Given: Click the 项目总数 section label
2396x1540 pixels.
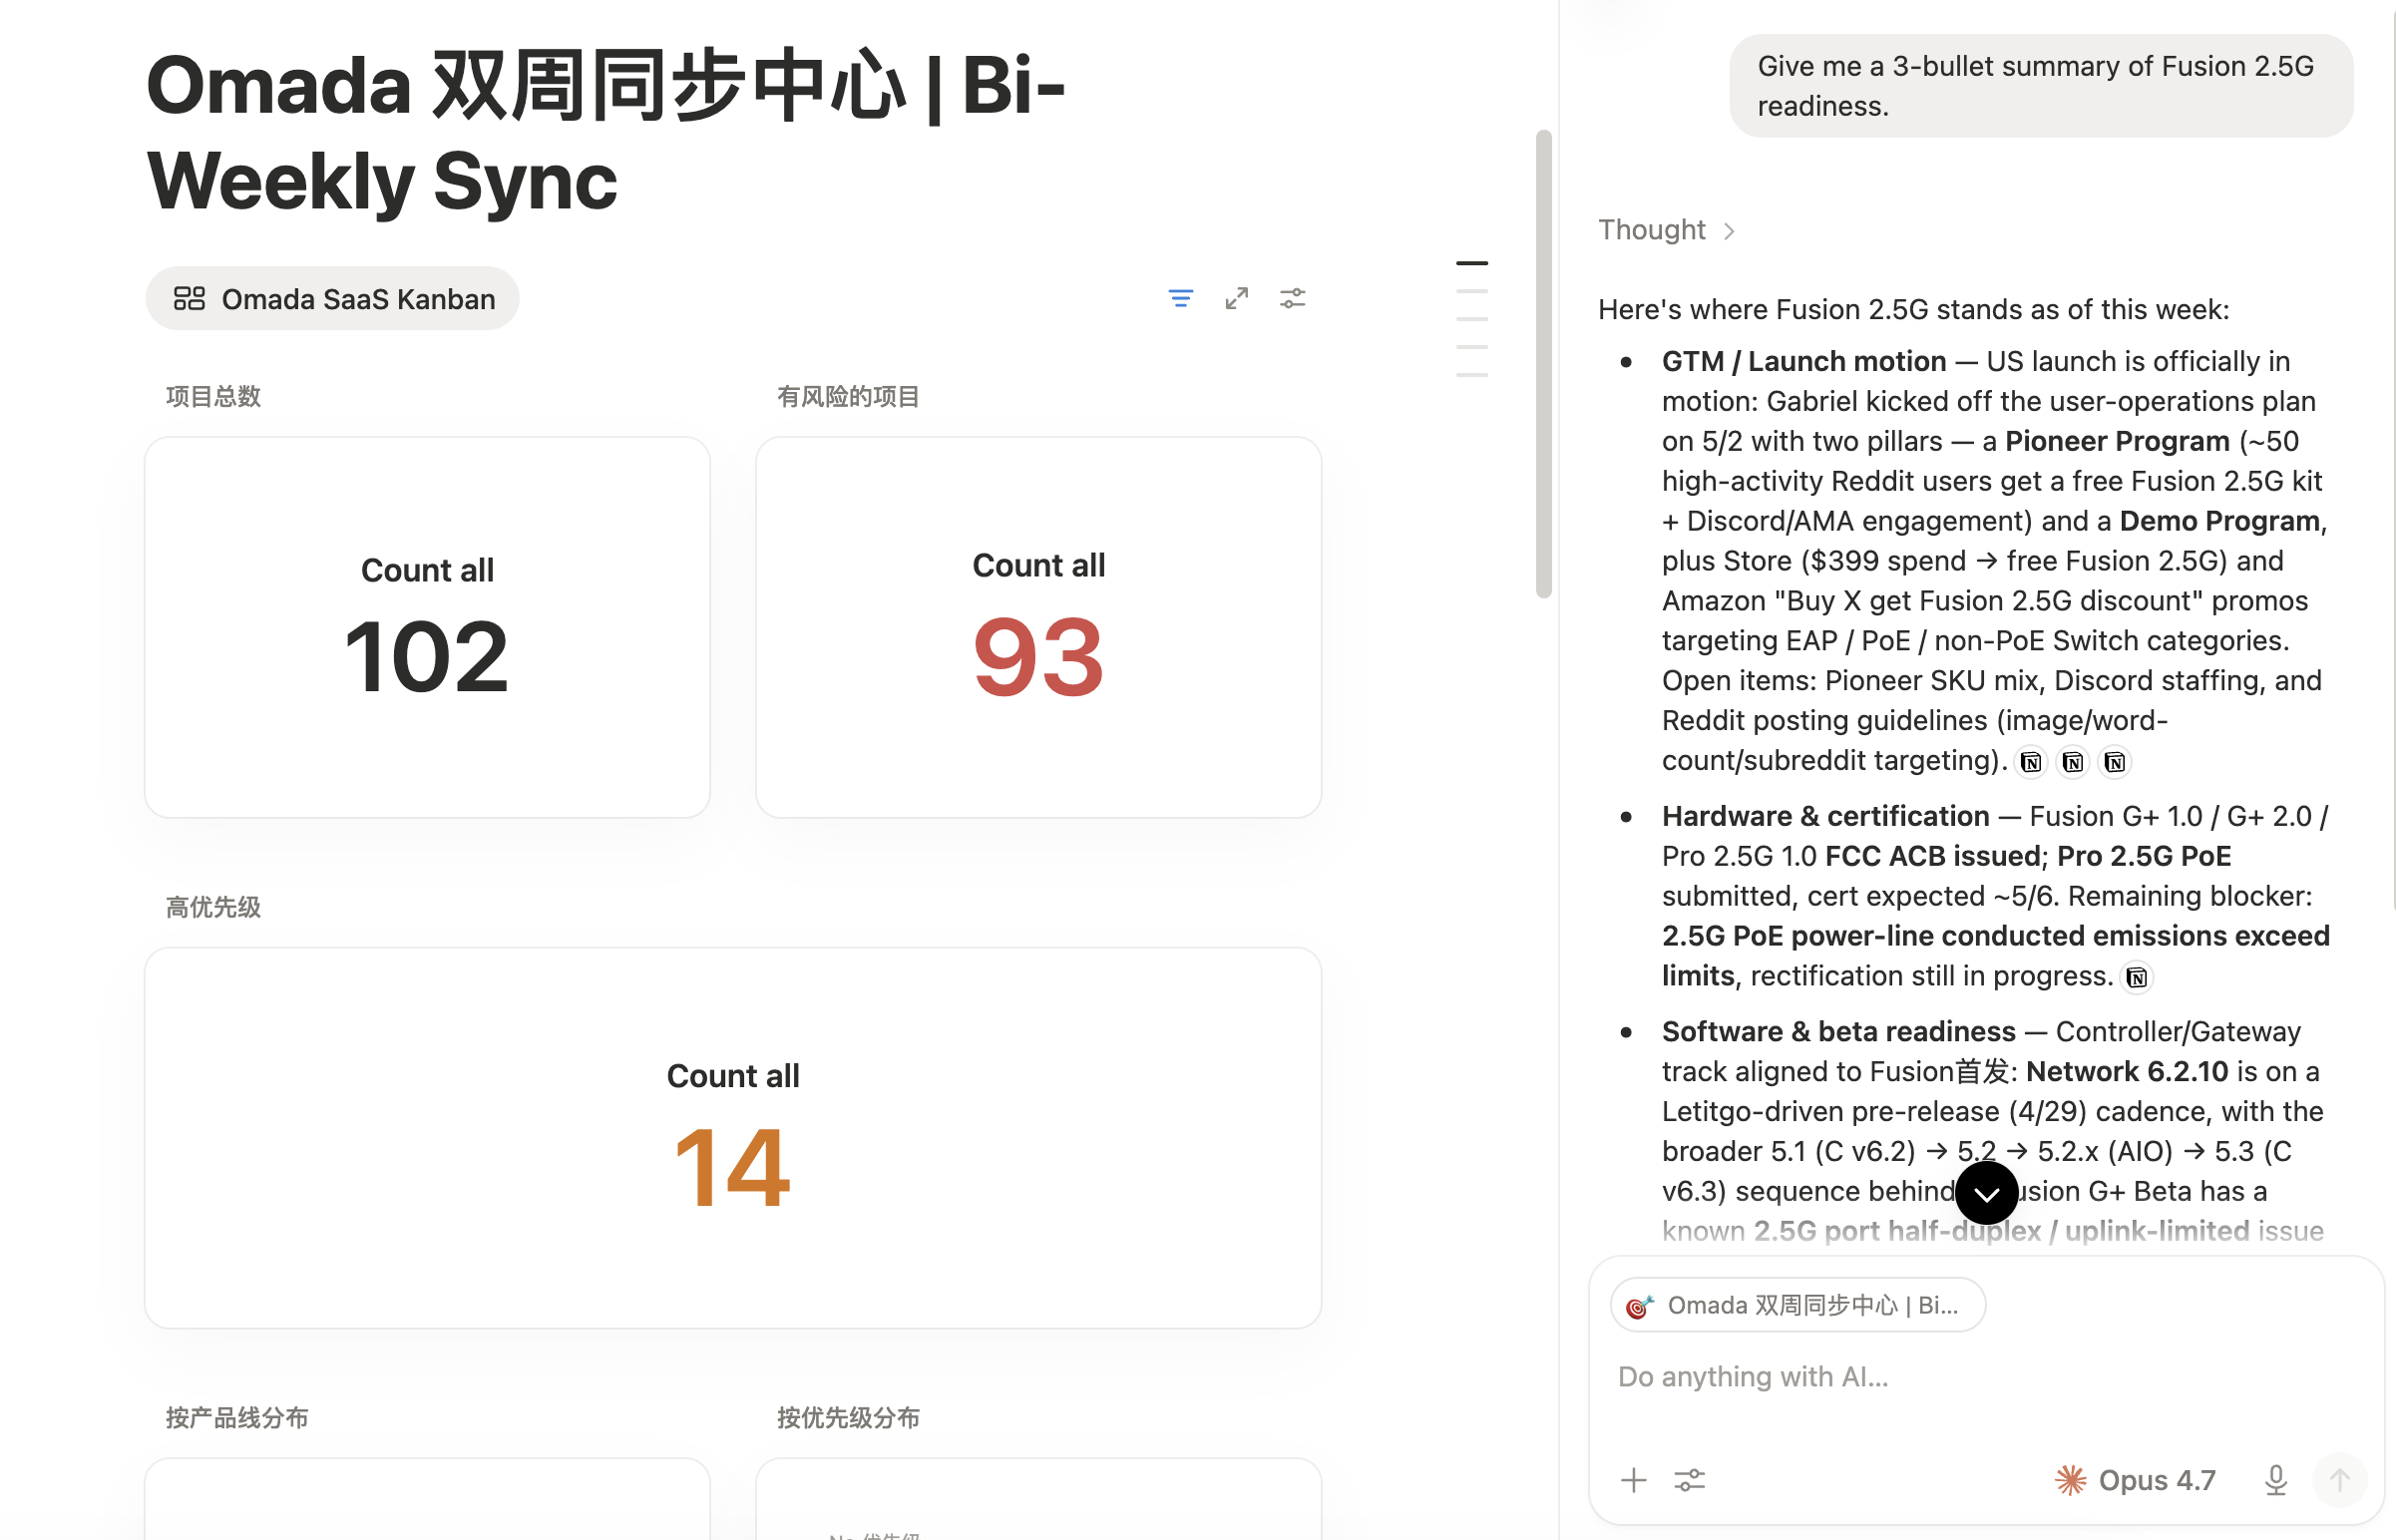Looking at the screenshot, I should pos(213,397).
